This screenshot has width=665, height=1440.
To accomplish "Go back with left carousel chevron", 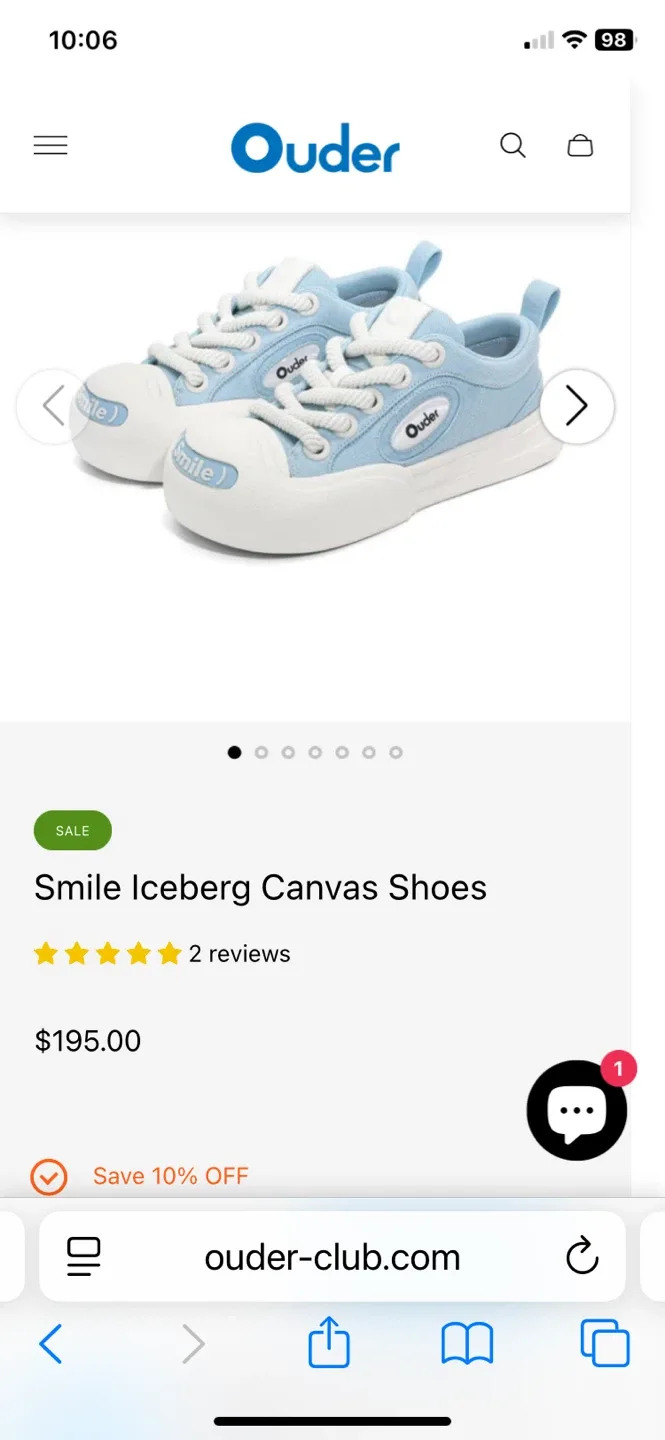I will click(52, 406).
